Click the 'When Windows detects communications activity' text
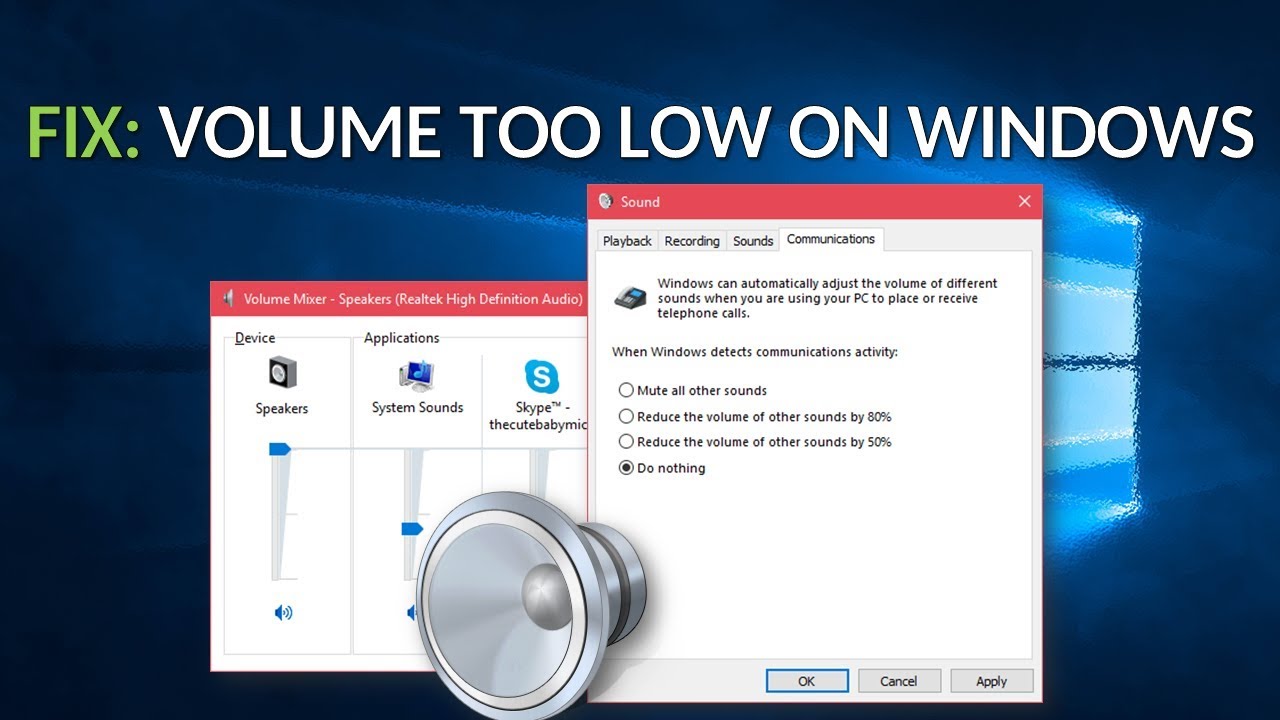1280x720 pixels. [755, 352]
